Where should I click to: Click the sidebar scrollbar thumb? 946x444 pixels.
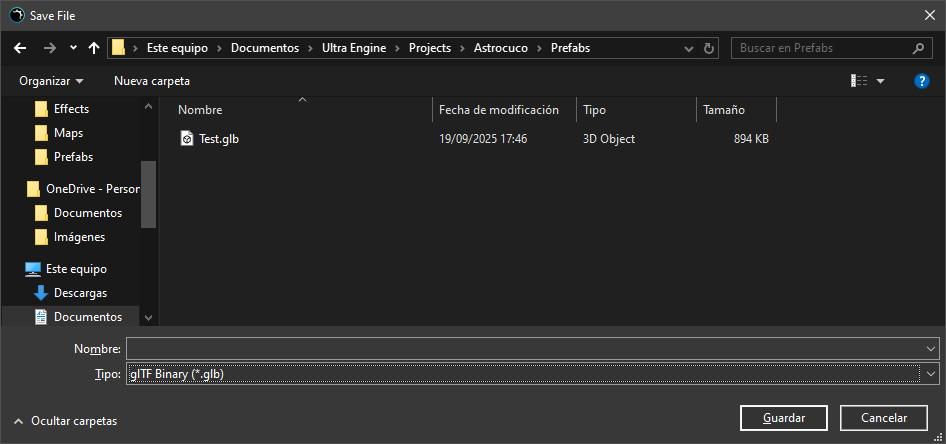[x=148, y=194]
